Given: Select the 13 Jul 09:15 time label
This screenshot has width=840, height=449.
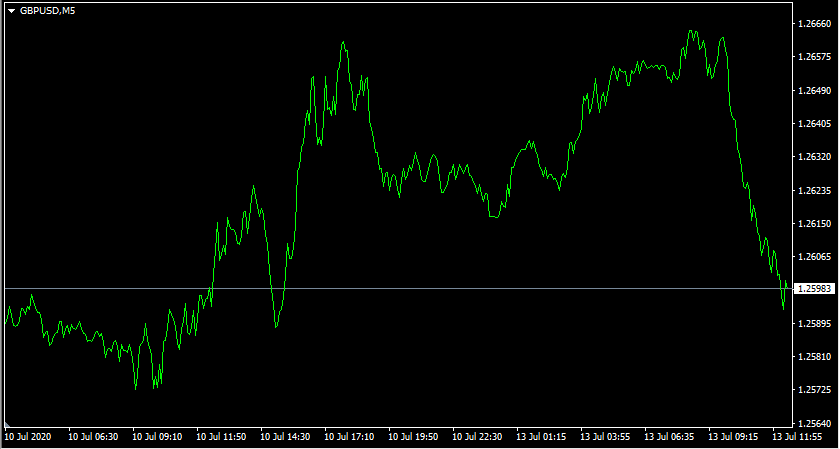Looking at the screenshot, I should [733, 437].
